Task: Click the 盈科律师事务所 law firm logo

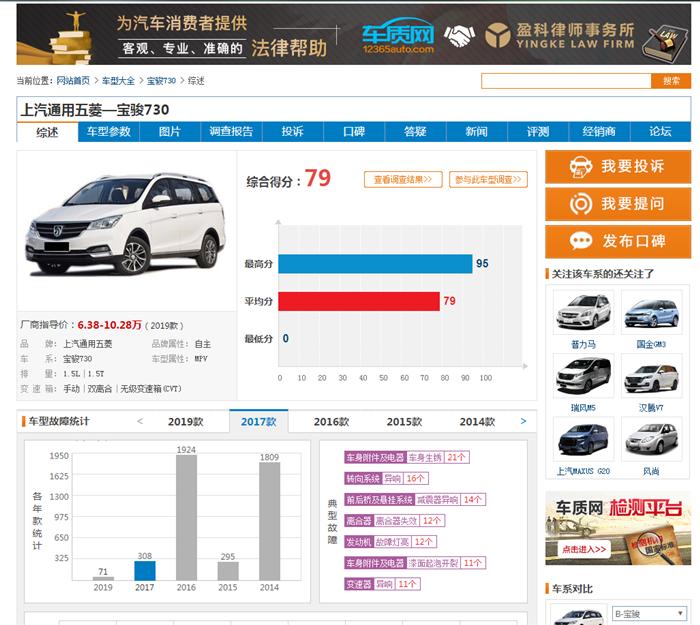Action: (x=560, y=35)
